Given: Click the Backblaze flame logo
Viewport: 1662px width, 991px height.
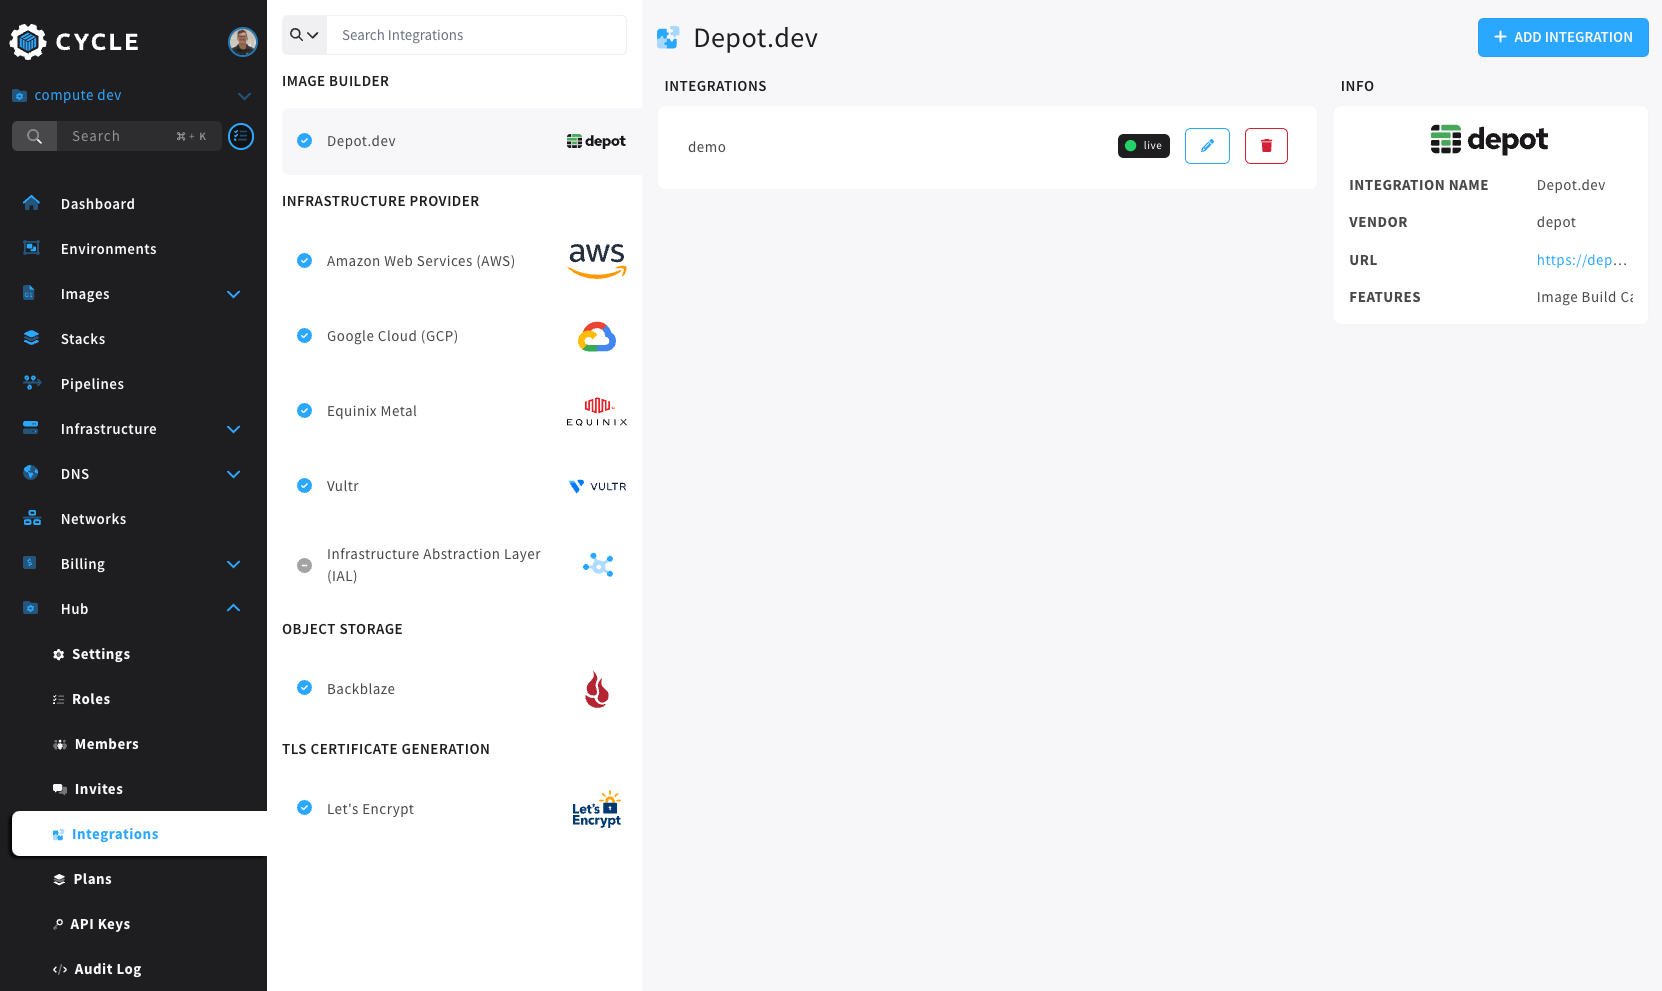Looking at the screenshot, I should coord(597,689).
